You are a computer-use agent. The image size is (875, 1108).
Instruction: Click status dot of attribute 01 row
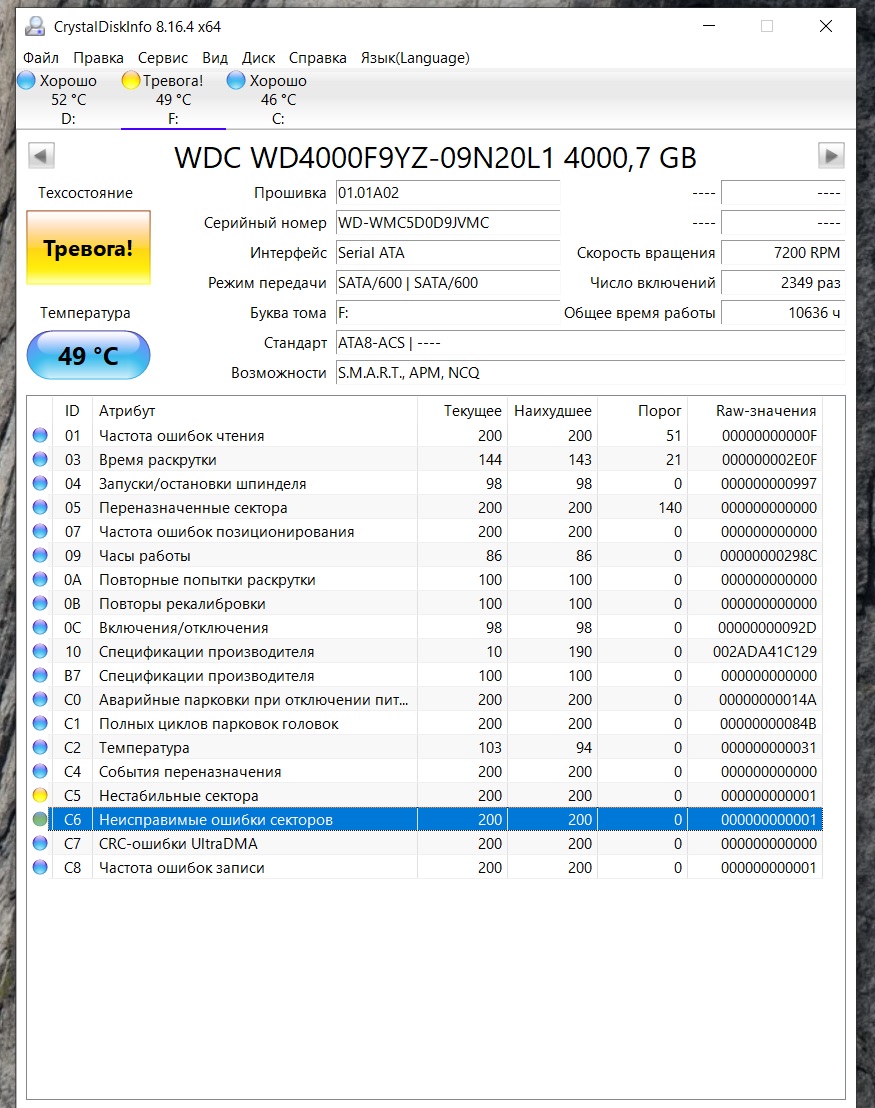40,435
